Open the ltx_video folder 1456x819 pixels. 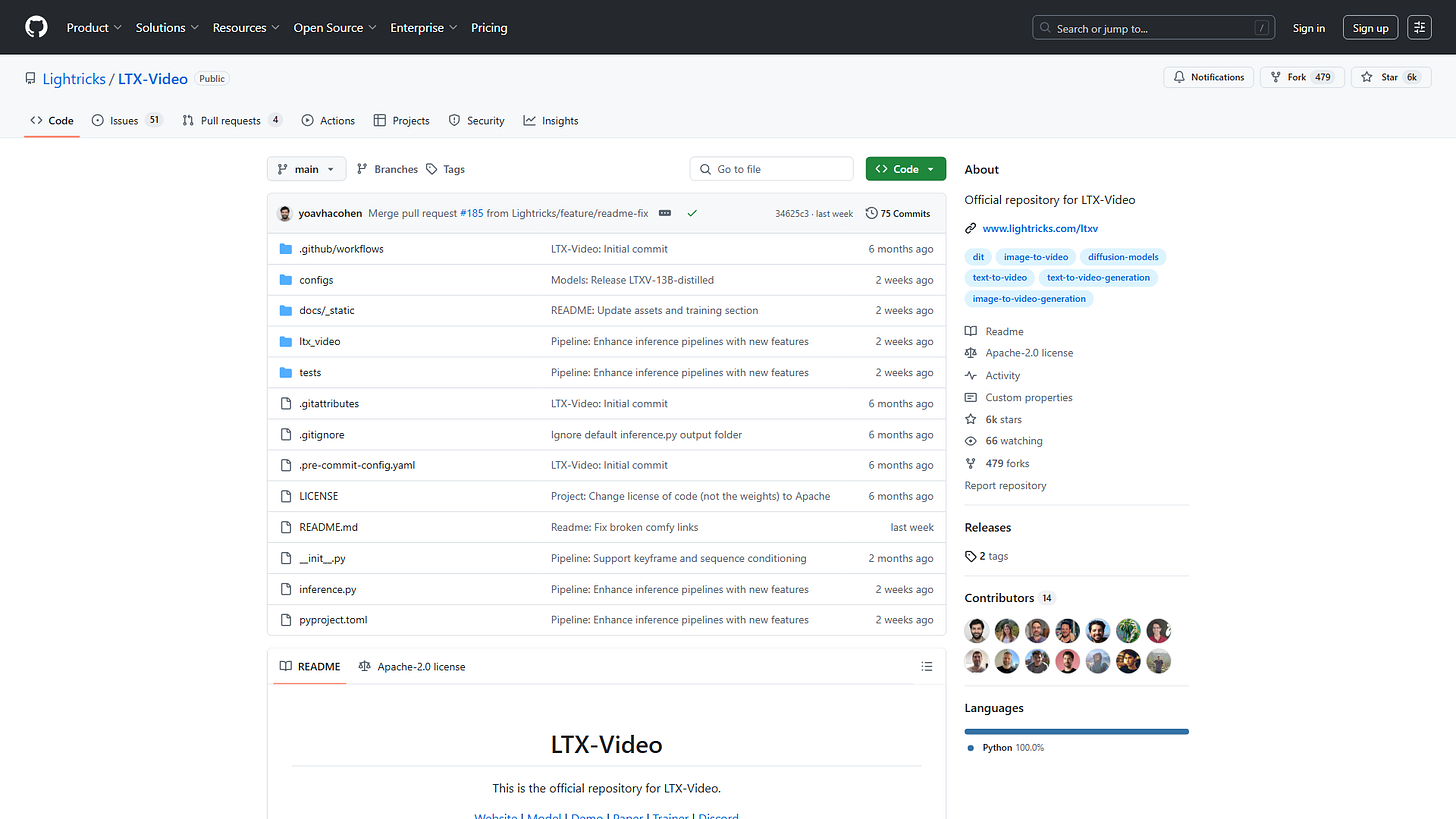click(320, 342)
